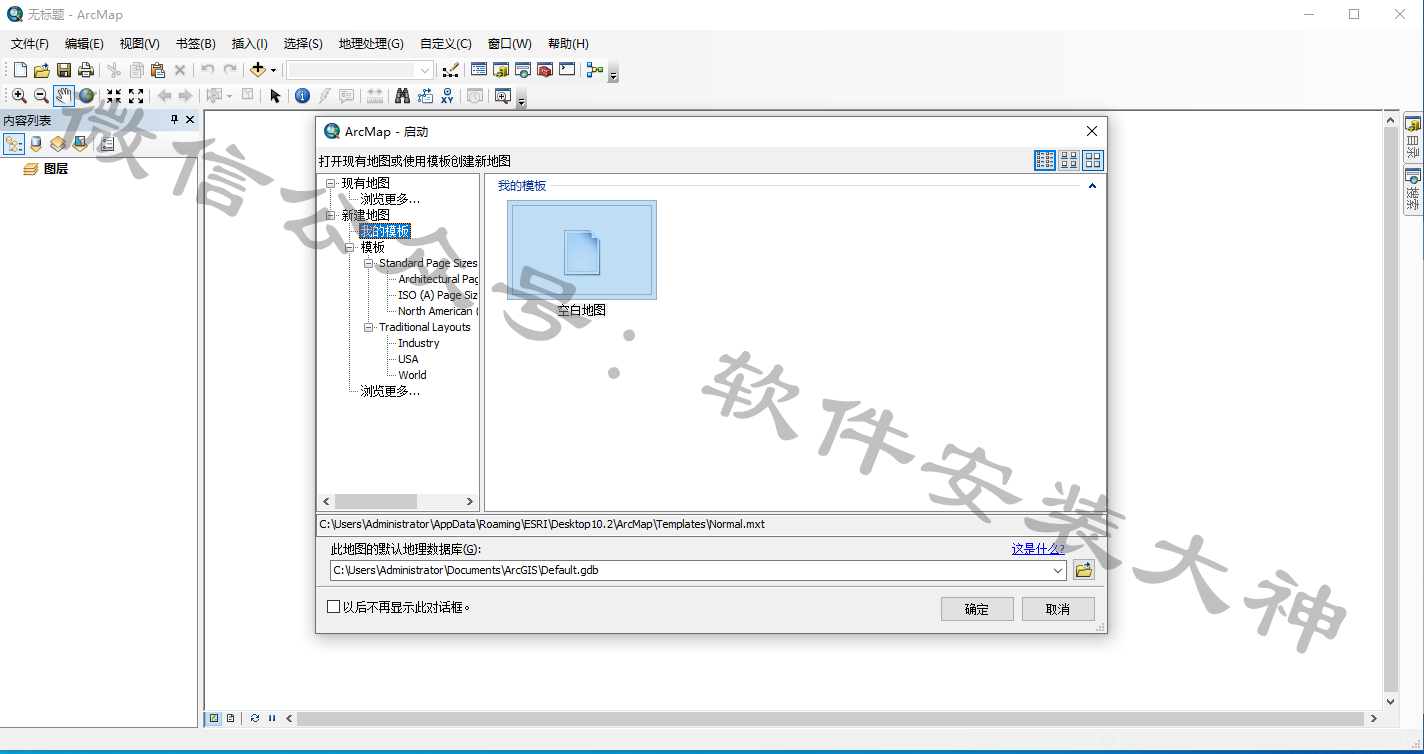Open the 地理处理(G) menu
1424x754 pixels.
[x=371, y=44]
